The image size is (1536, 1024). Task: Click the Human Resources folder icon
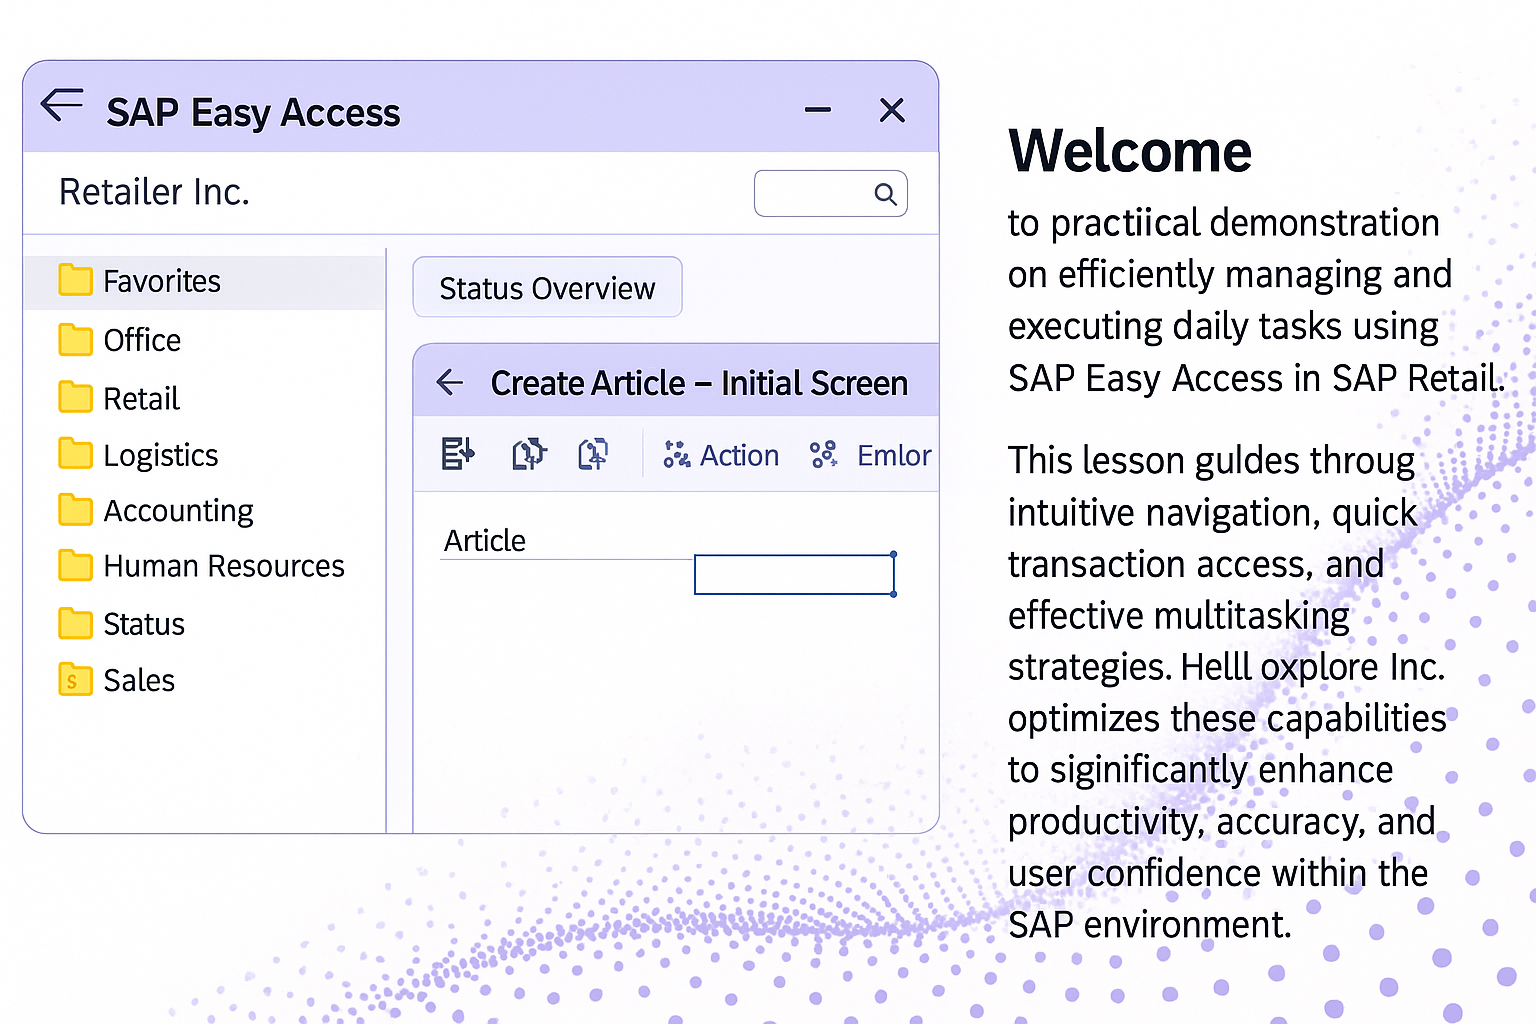75,564
